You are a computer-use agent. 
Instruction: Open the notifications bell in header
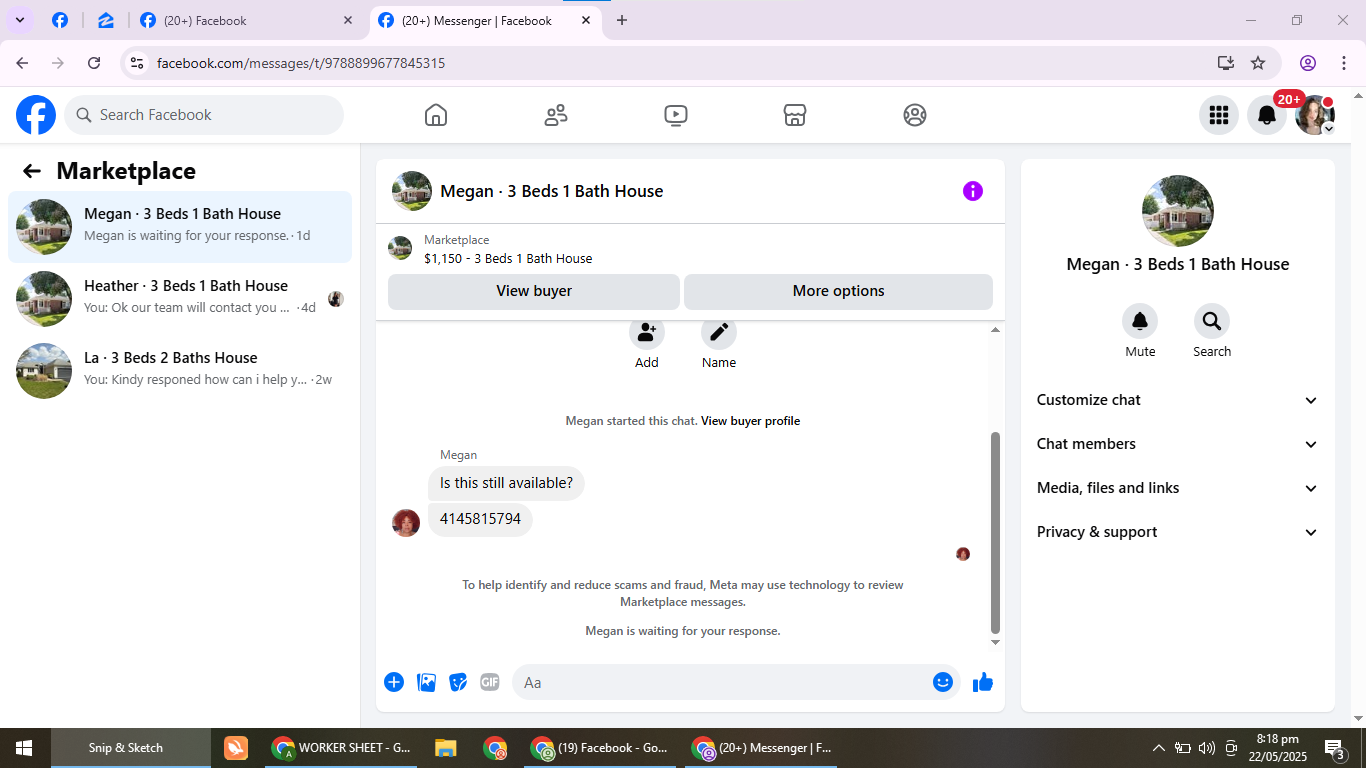pos(1267,115)
